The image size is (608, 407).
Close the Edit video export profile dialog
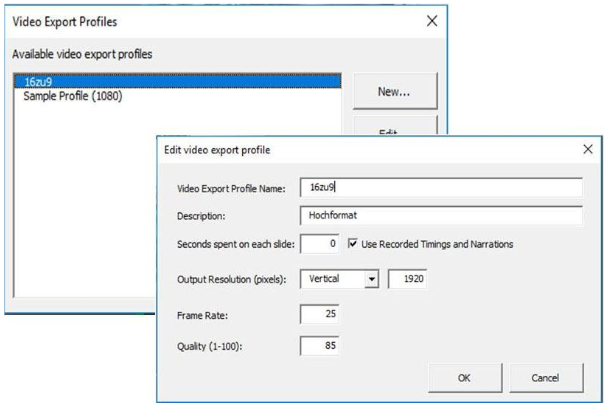coord(587,149)
